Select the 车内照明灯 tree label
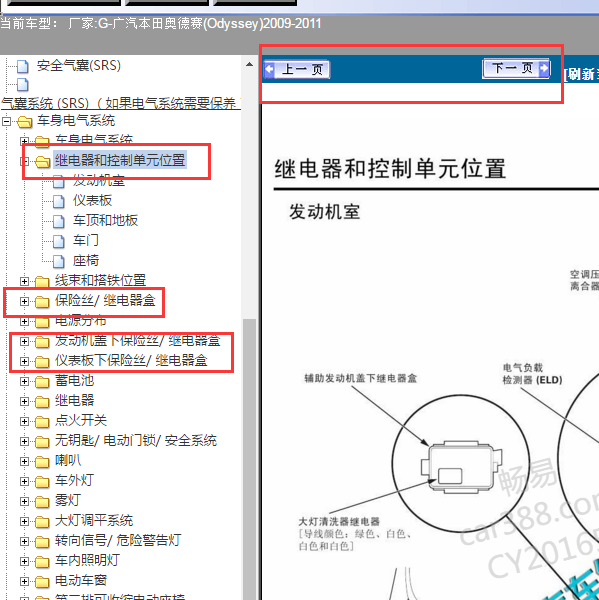The height and width of the screenshot is (600, 599). tap(87, 560)
